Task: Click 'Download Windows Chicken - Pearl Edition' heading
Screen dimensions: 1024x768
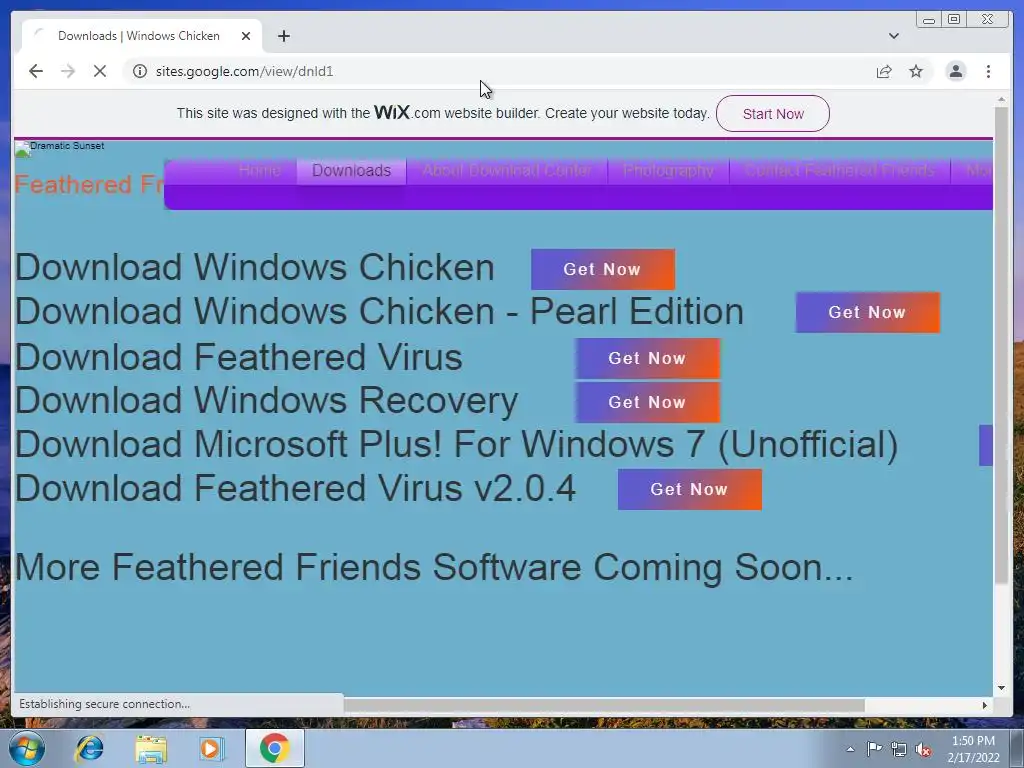Action: coord(379,312)
